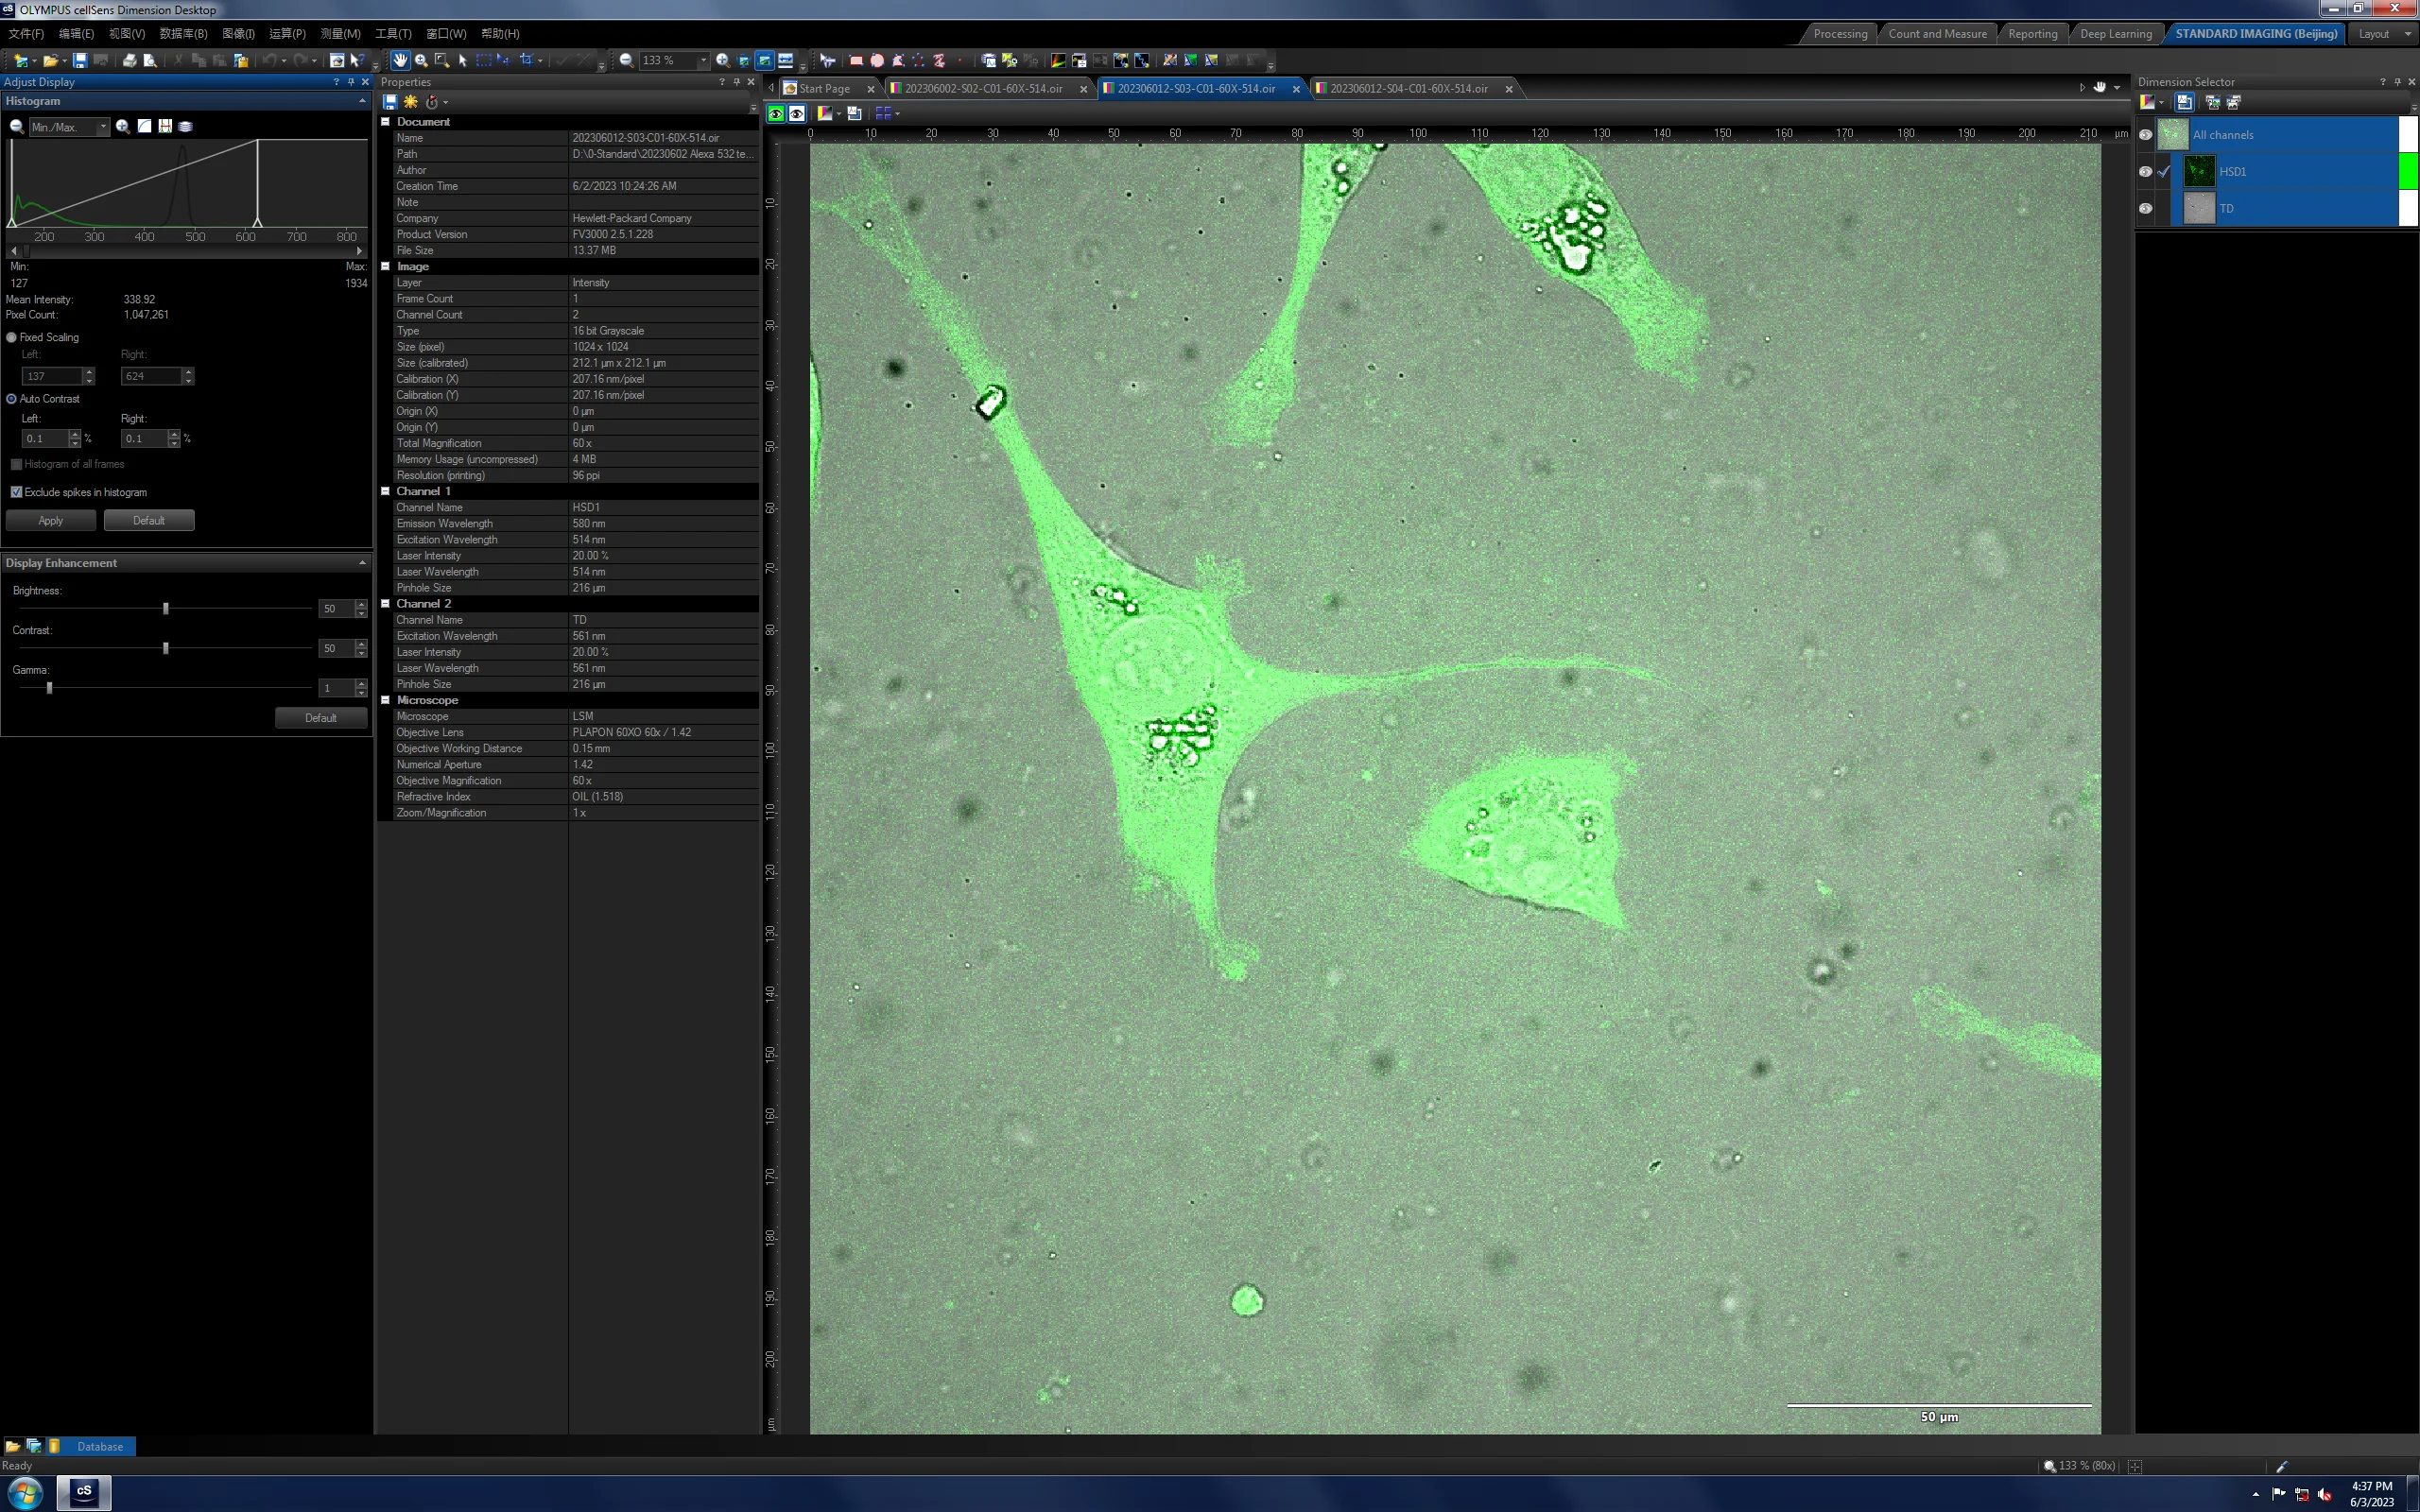Click the Save icon in main toolbar
Viewport: 2420px width, 1512px height.
79,60
